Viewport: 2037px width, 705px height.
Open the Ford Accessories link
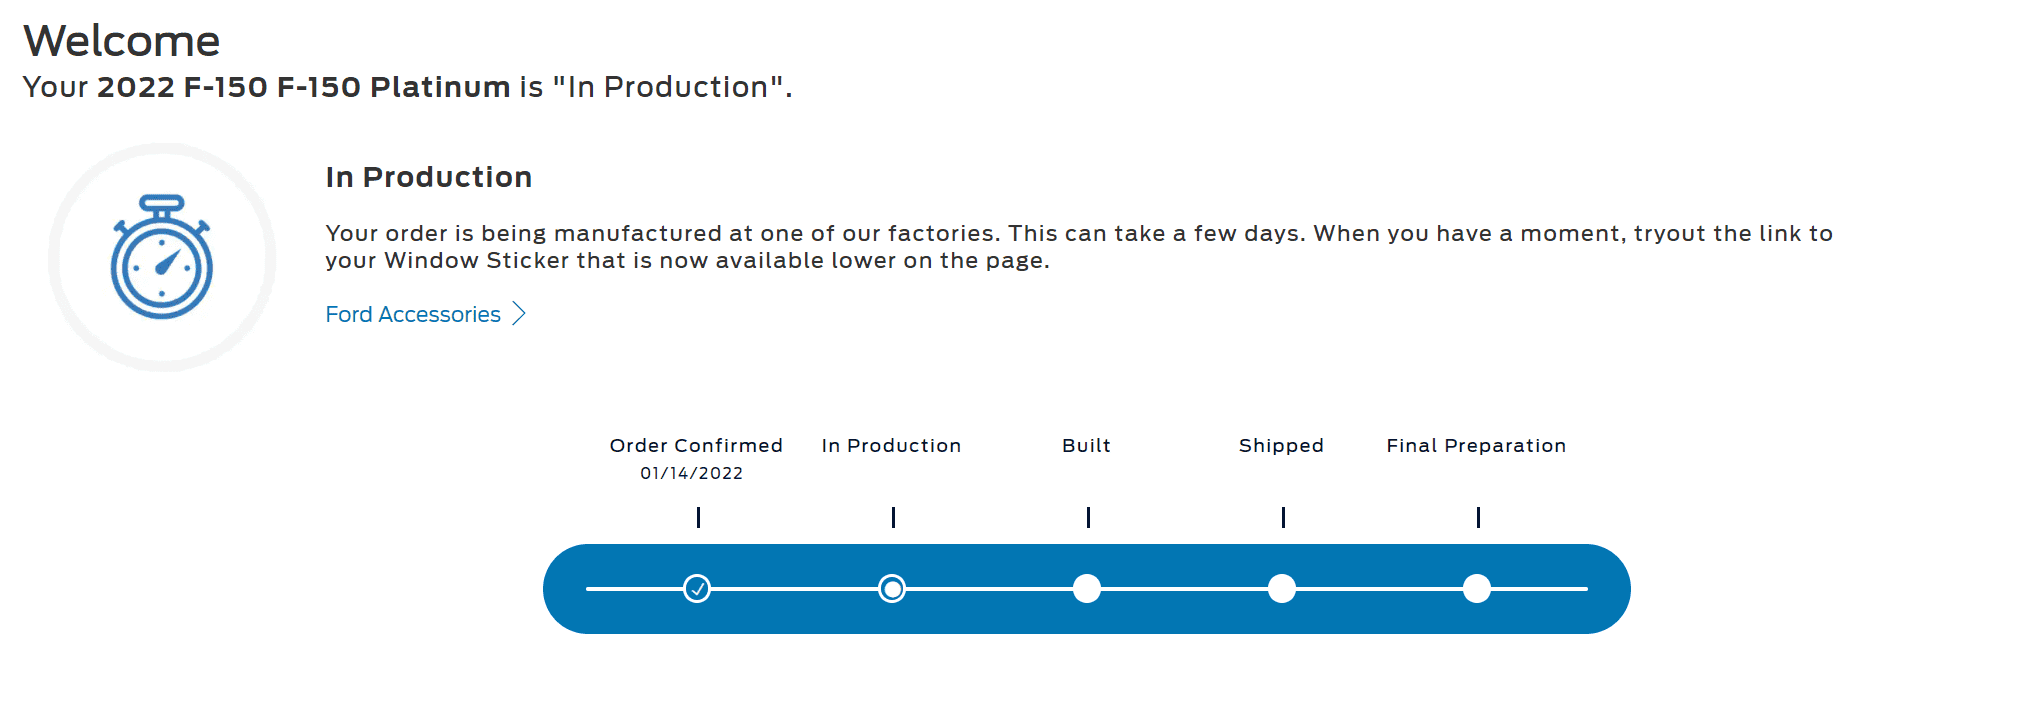pyautogui.click(x=413, y=314)
